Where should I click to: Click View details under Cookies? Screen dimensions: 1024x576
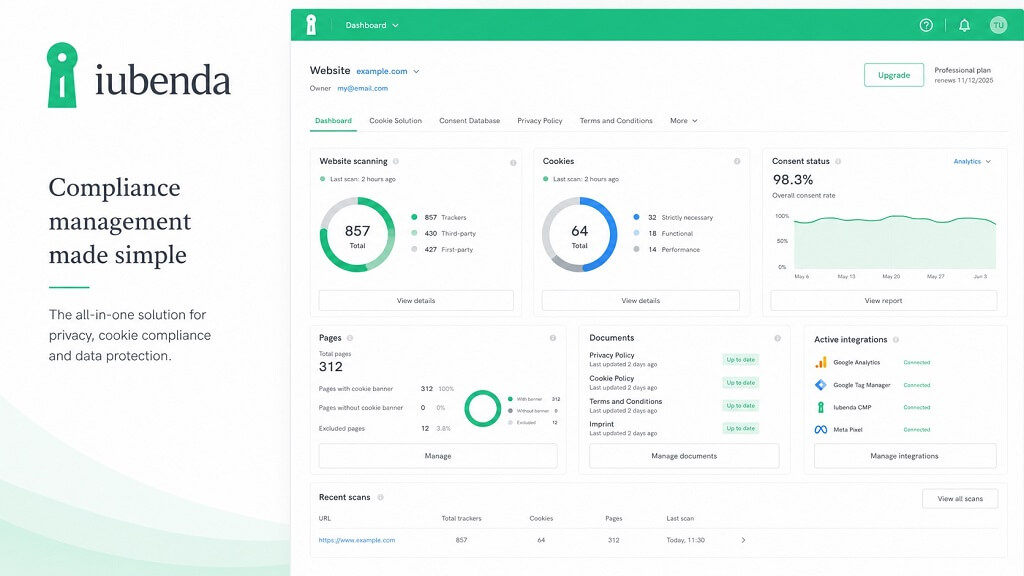click(x=641, y=300)
